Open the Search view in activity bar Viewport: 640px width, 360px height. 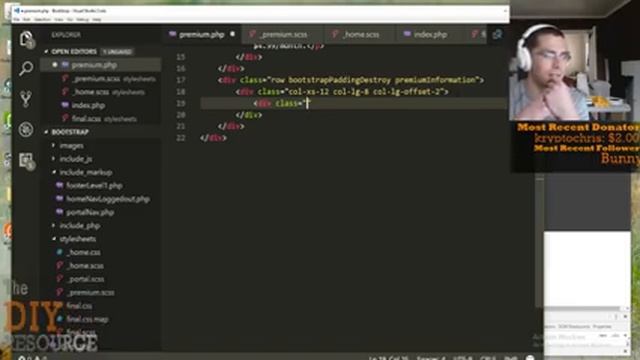coord(26,69)
